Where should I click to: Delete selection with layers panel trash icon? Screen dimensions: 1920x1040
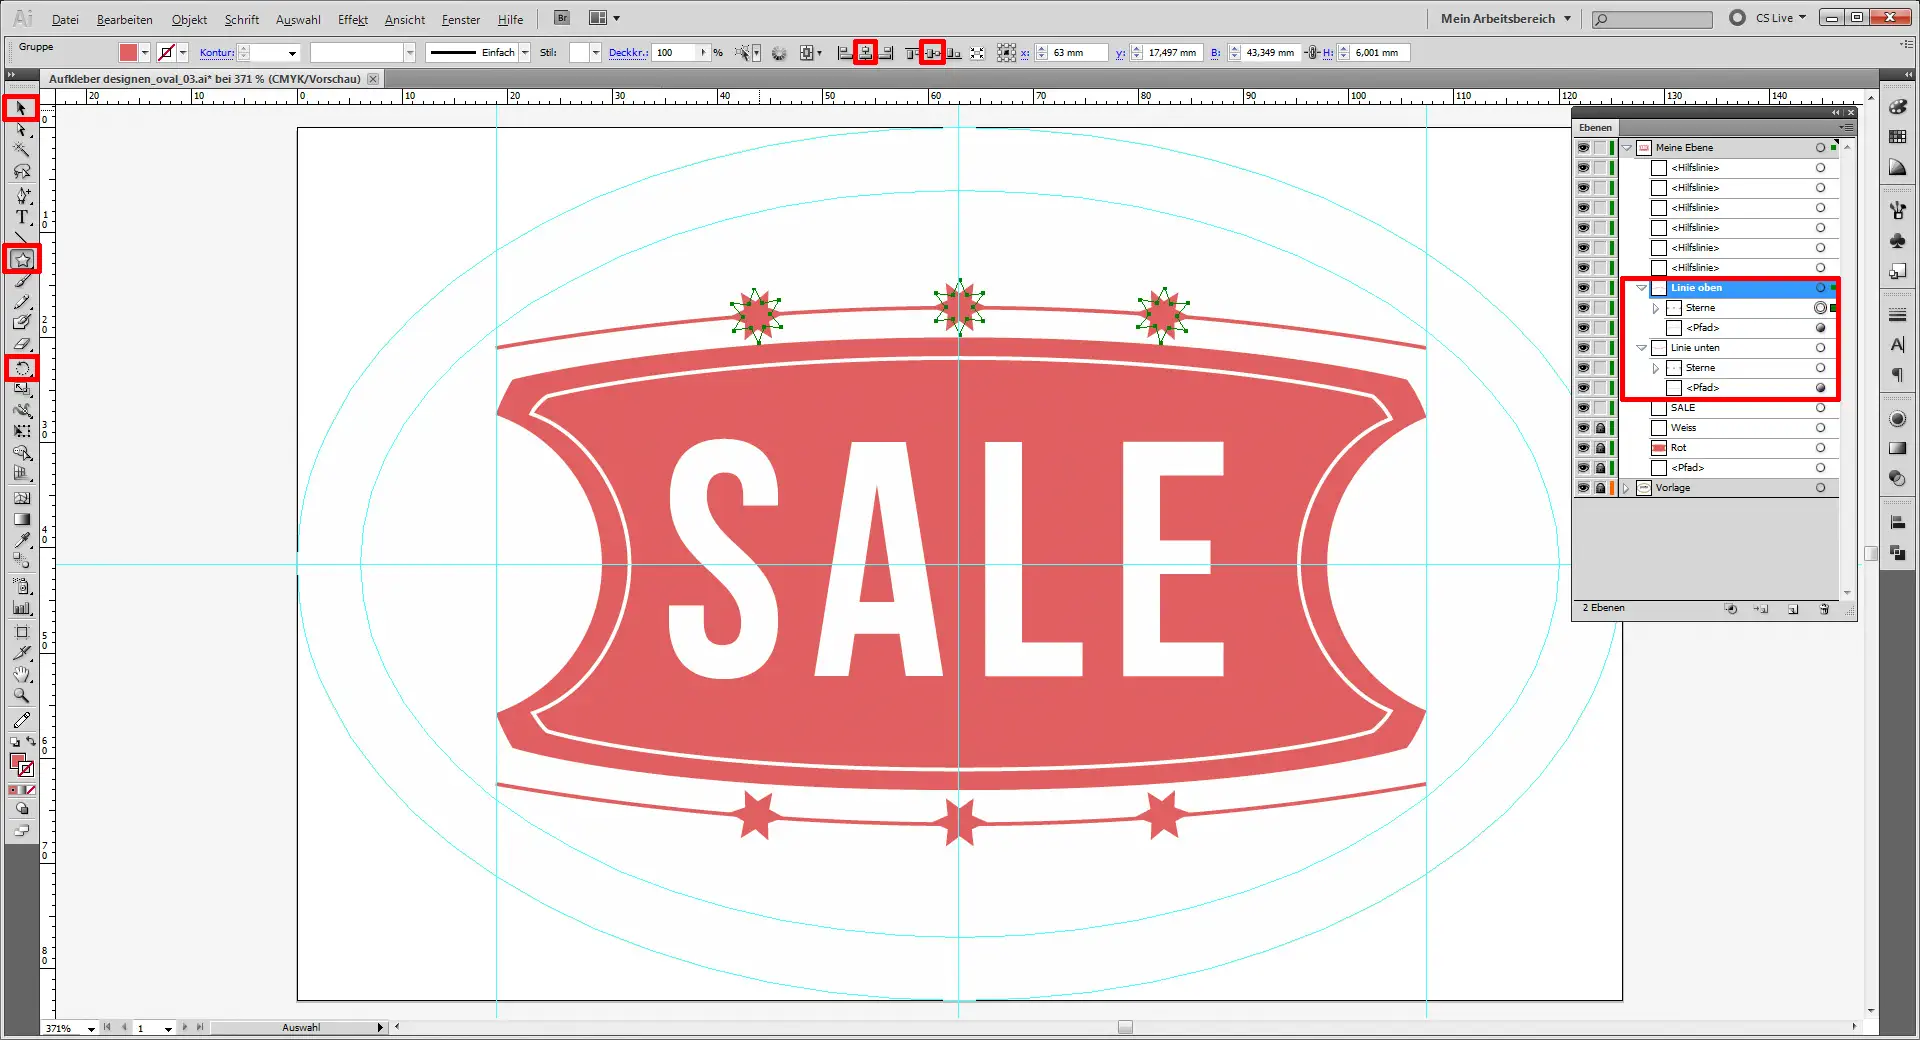[1824, 609]
